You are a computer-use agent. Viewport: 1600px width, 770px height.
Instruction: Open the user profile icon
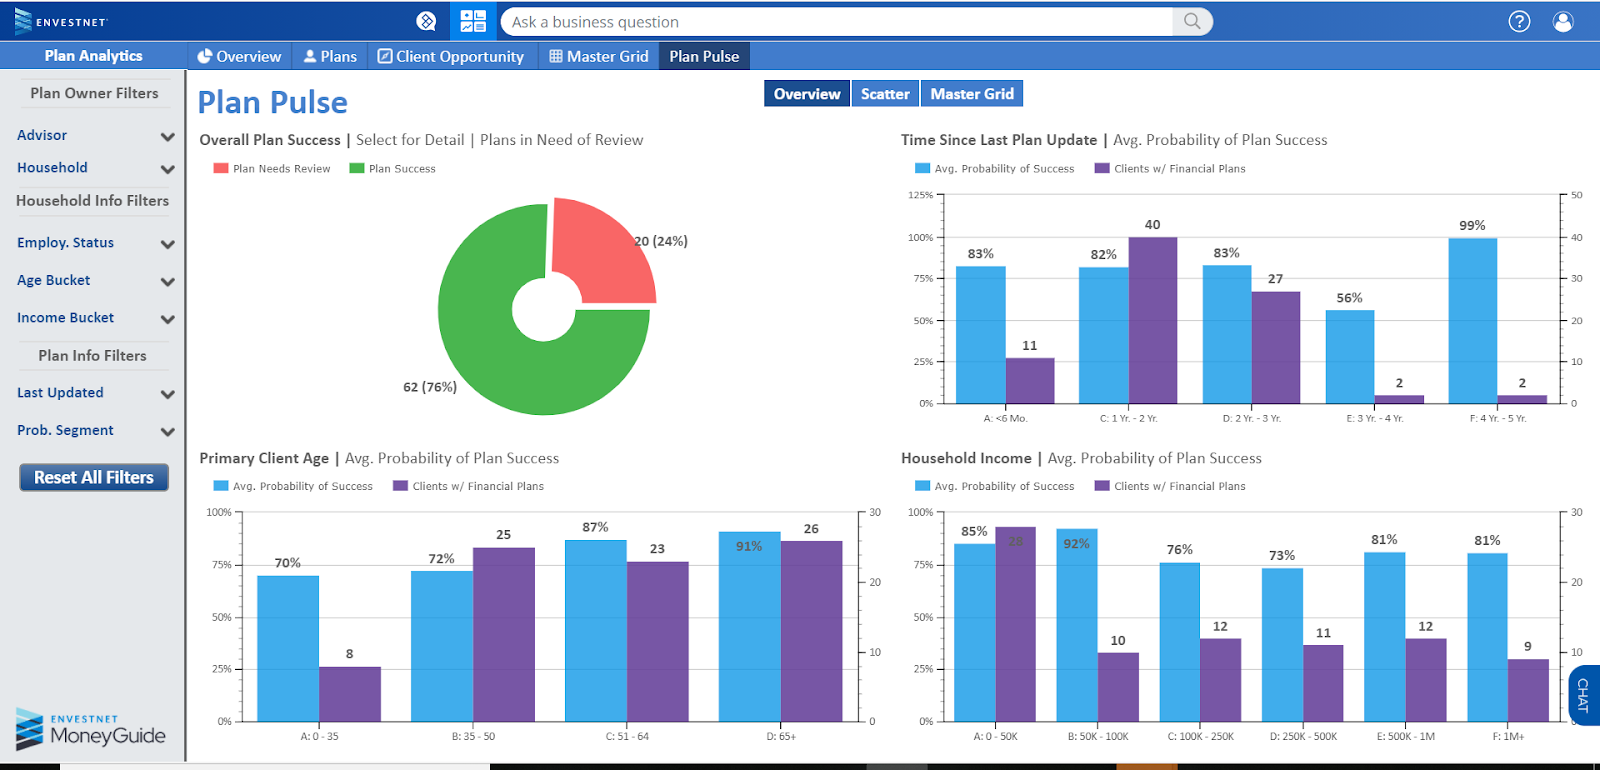coord(1563,21)
